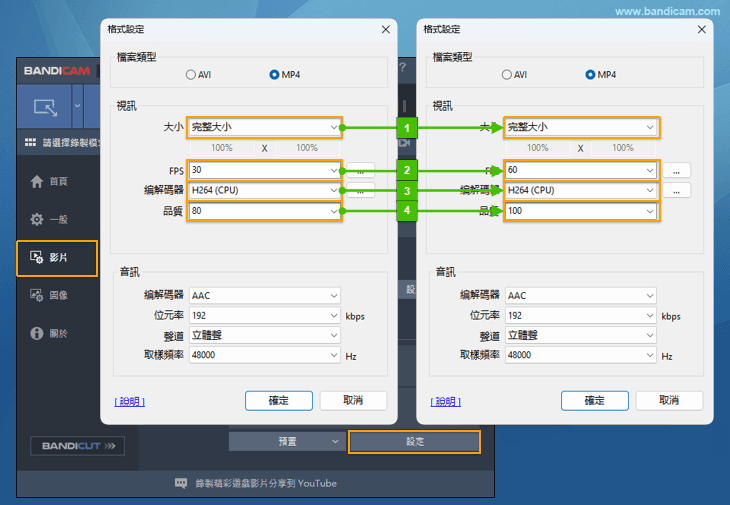
Task: Open the stereo channel dropdown in right dialog
Action: coord(581,335)
